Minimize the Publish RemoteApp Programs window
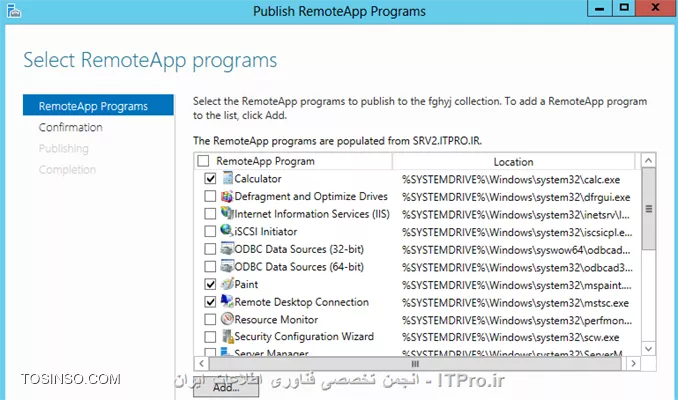The width and height of the screenshot is (678, 400). point(599,8)
